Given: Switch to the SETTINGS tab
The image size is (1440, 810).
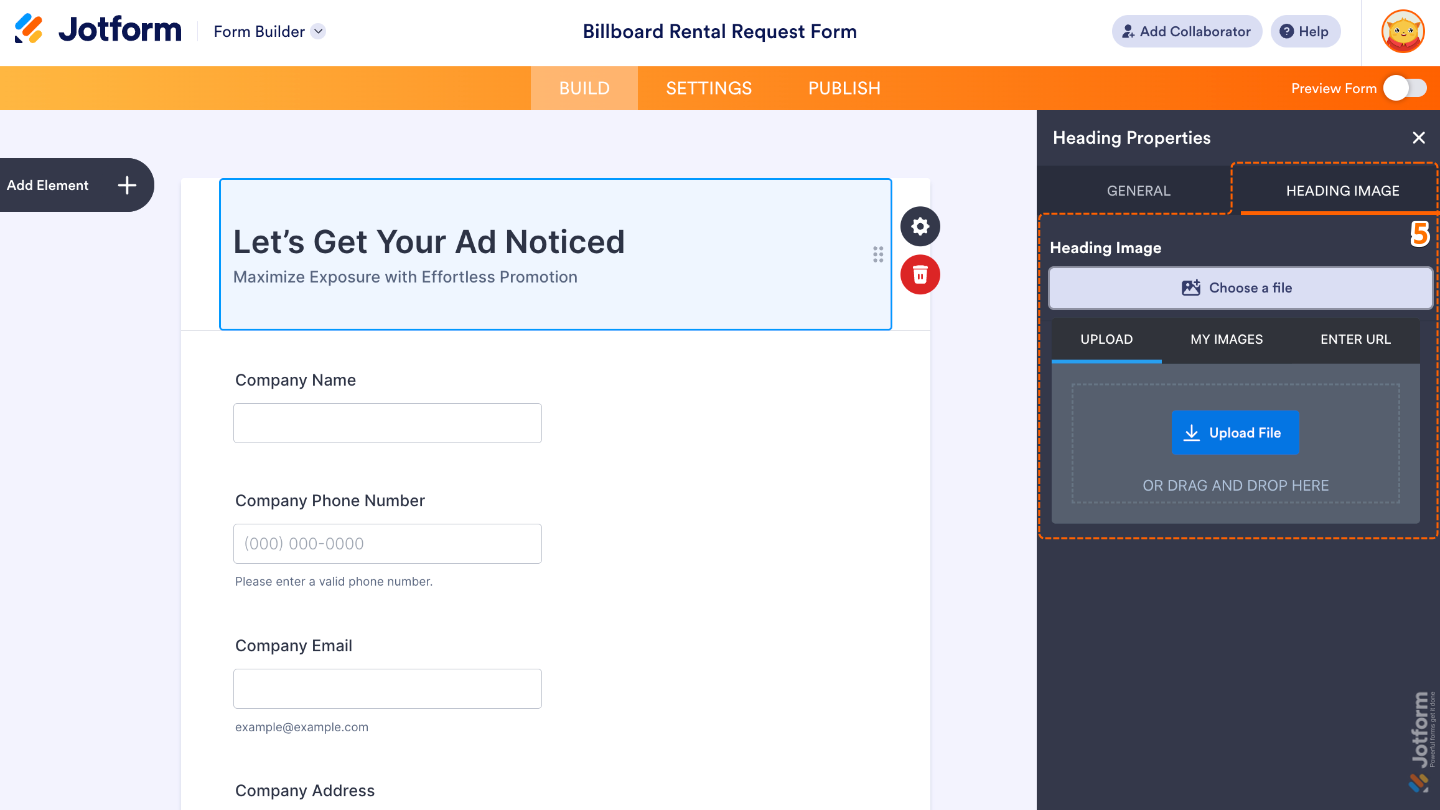Looking at the screenshot, I should 708,88.
